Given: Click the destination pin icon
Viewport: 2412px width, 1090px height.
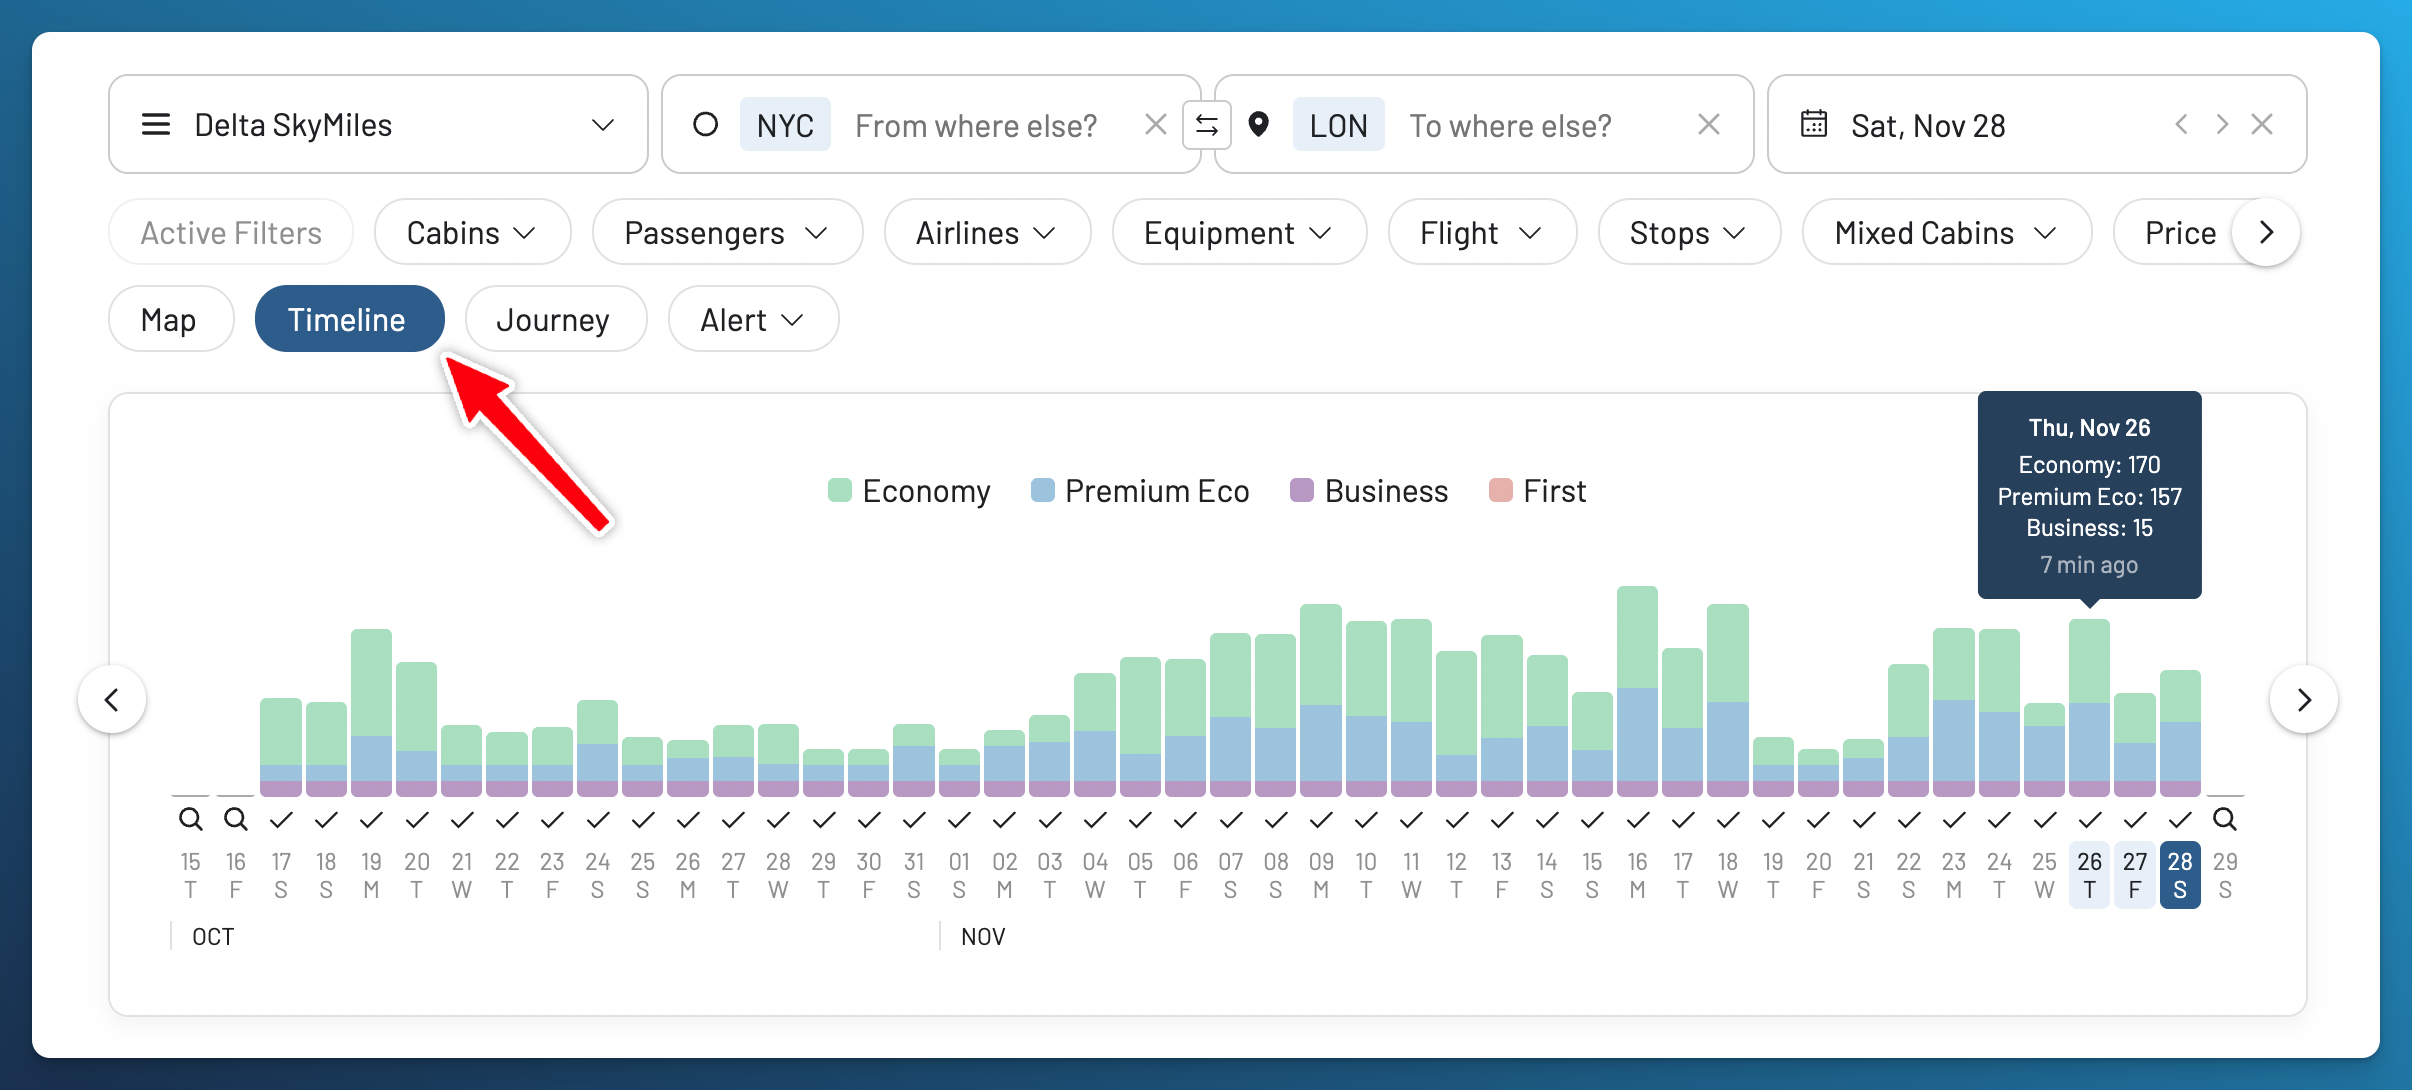Looking at the screenshot, I should pos(1259,125).
